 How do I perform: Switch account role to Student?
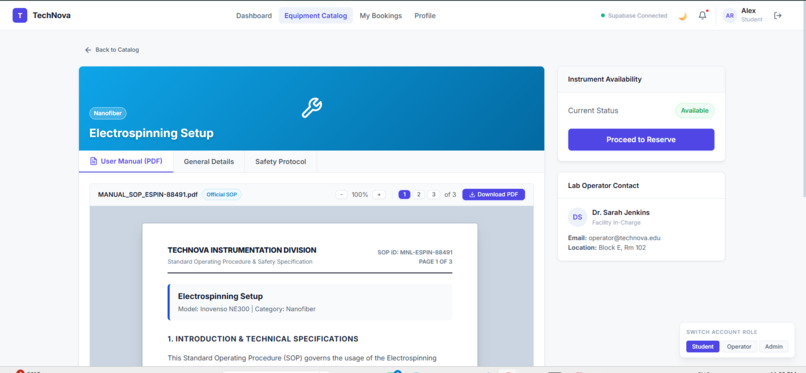tap(702, 347)
